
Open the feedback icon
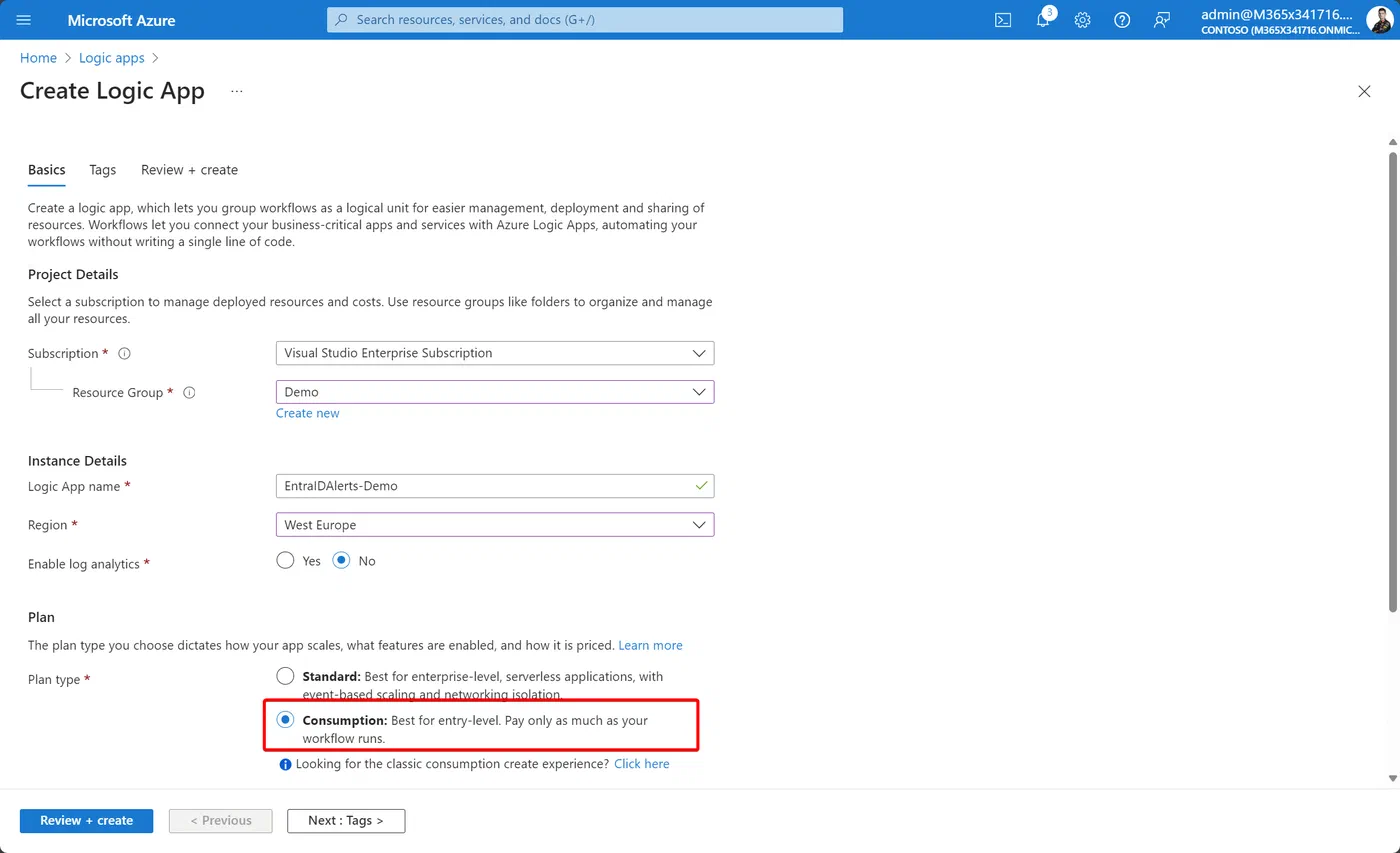click(1162, 20)
